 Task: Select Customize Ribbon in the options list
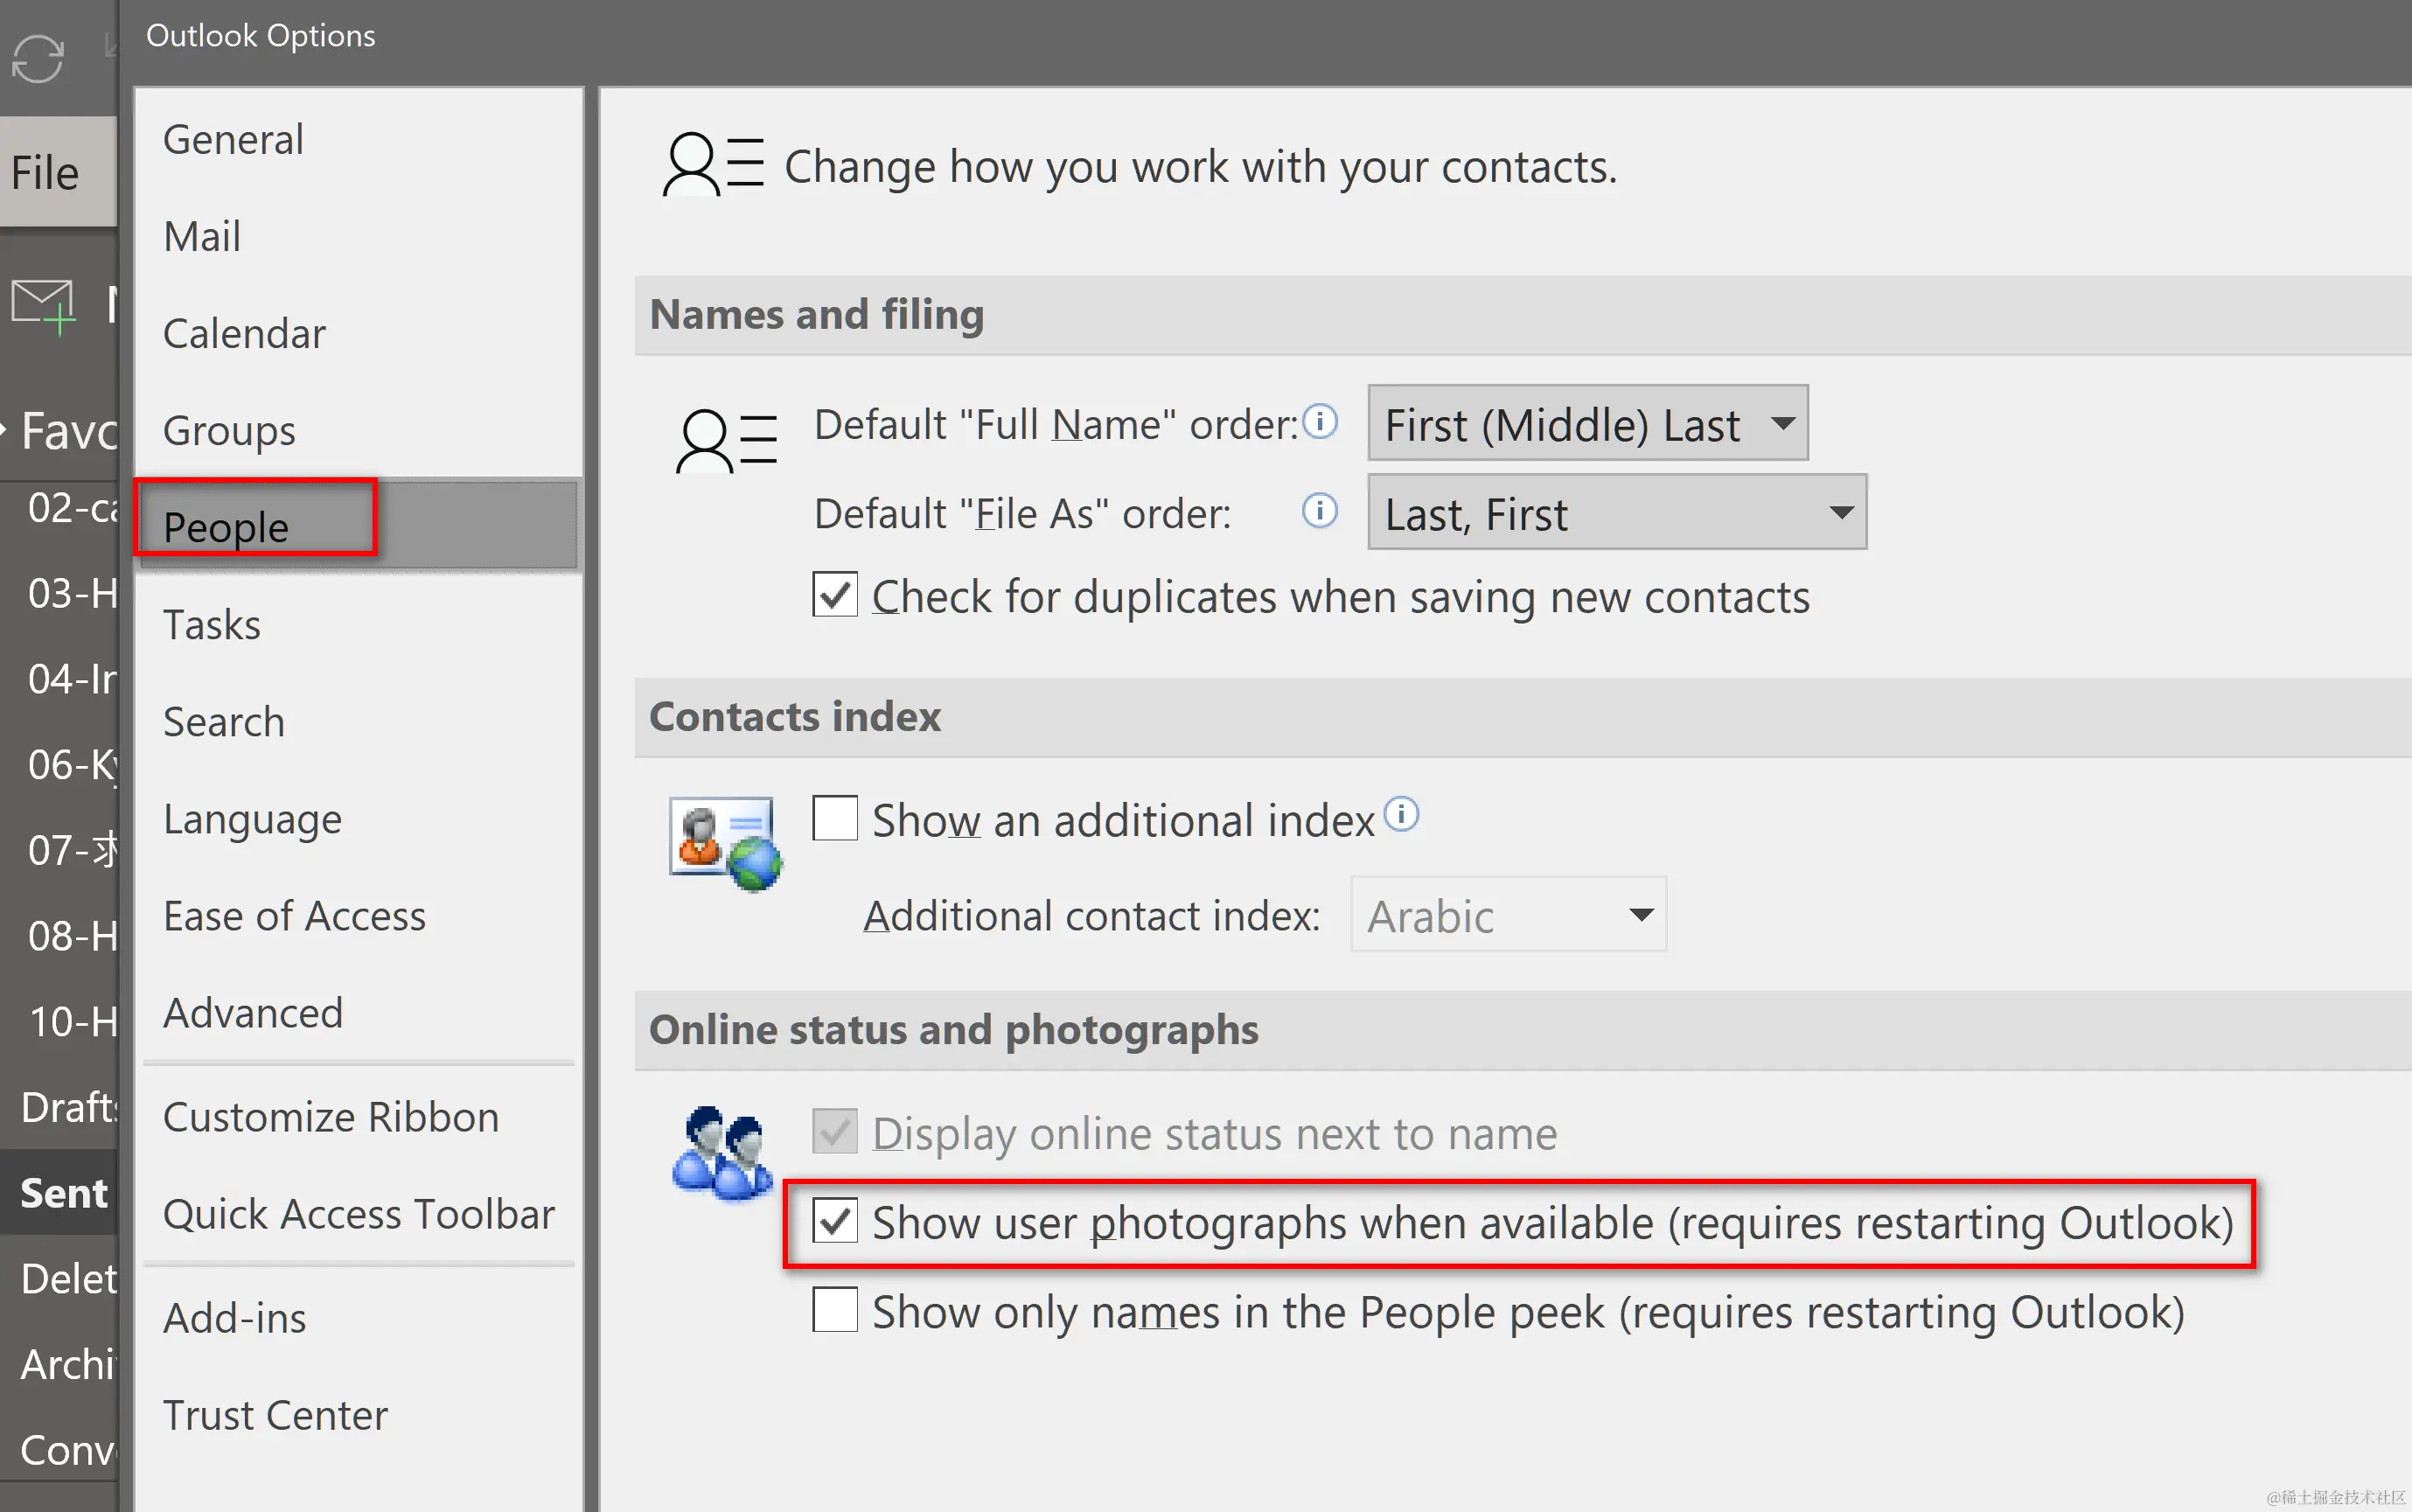[x=330, y=1117]
